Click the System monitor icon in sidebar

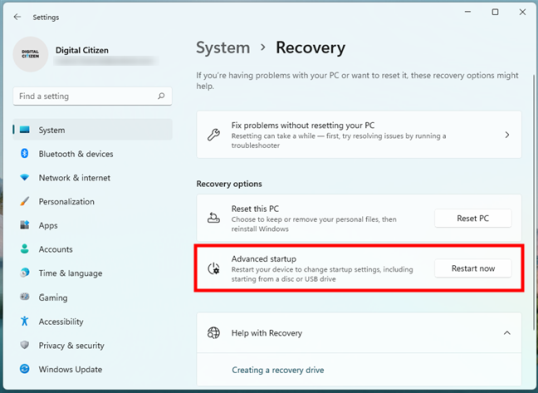pos(25,130)
